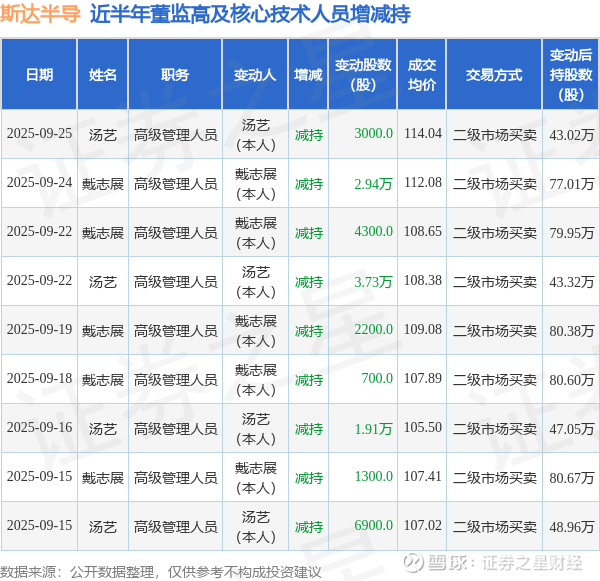
Task: Click the 变动人 column header
Action: tap(255, 75)
